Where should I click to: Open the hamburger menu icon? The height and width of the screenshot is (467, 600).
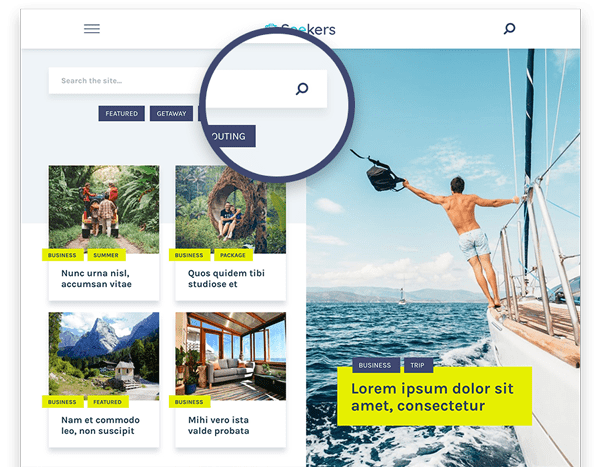coord(92,29)
